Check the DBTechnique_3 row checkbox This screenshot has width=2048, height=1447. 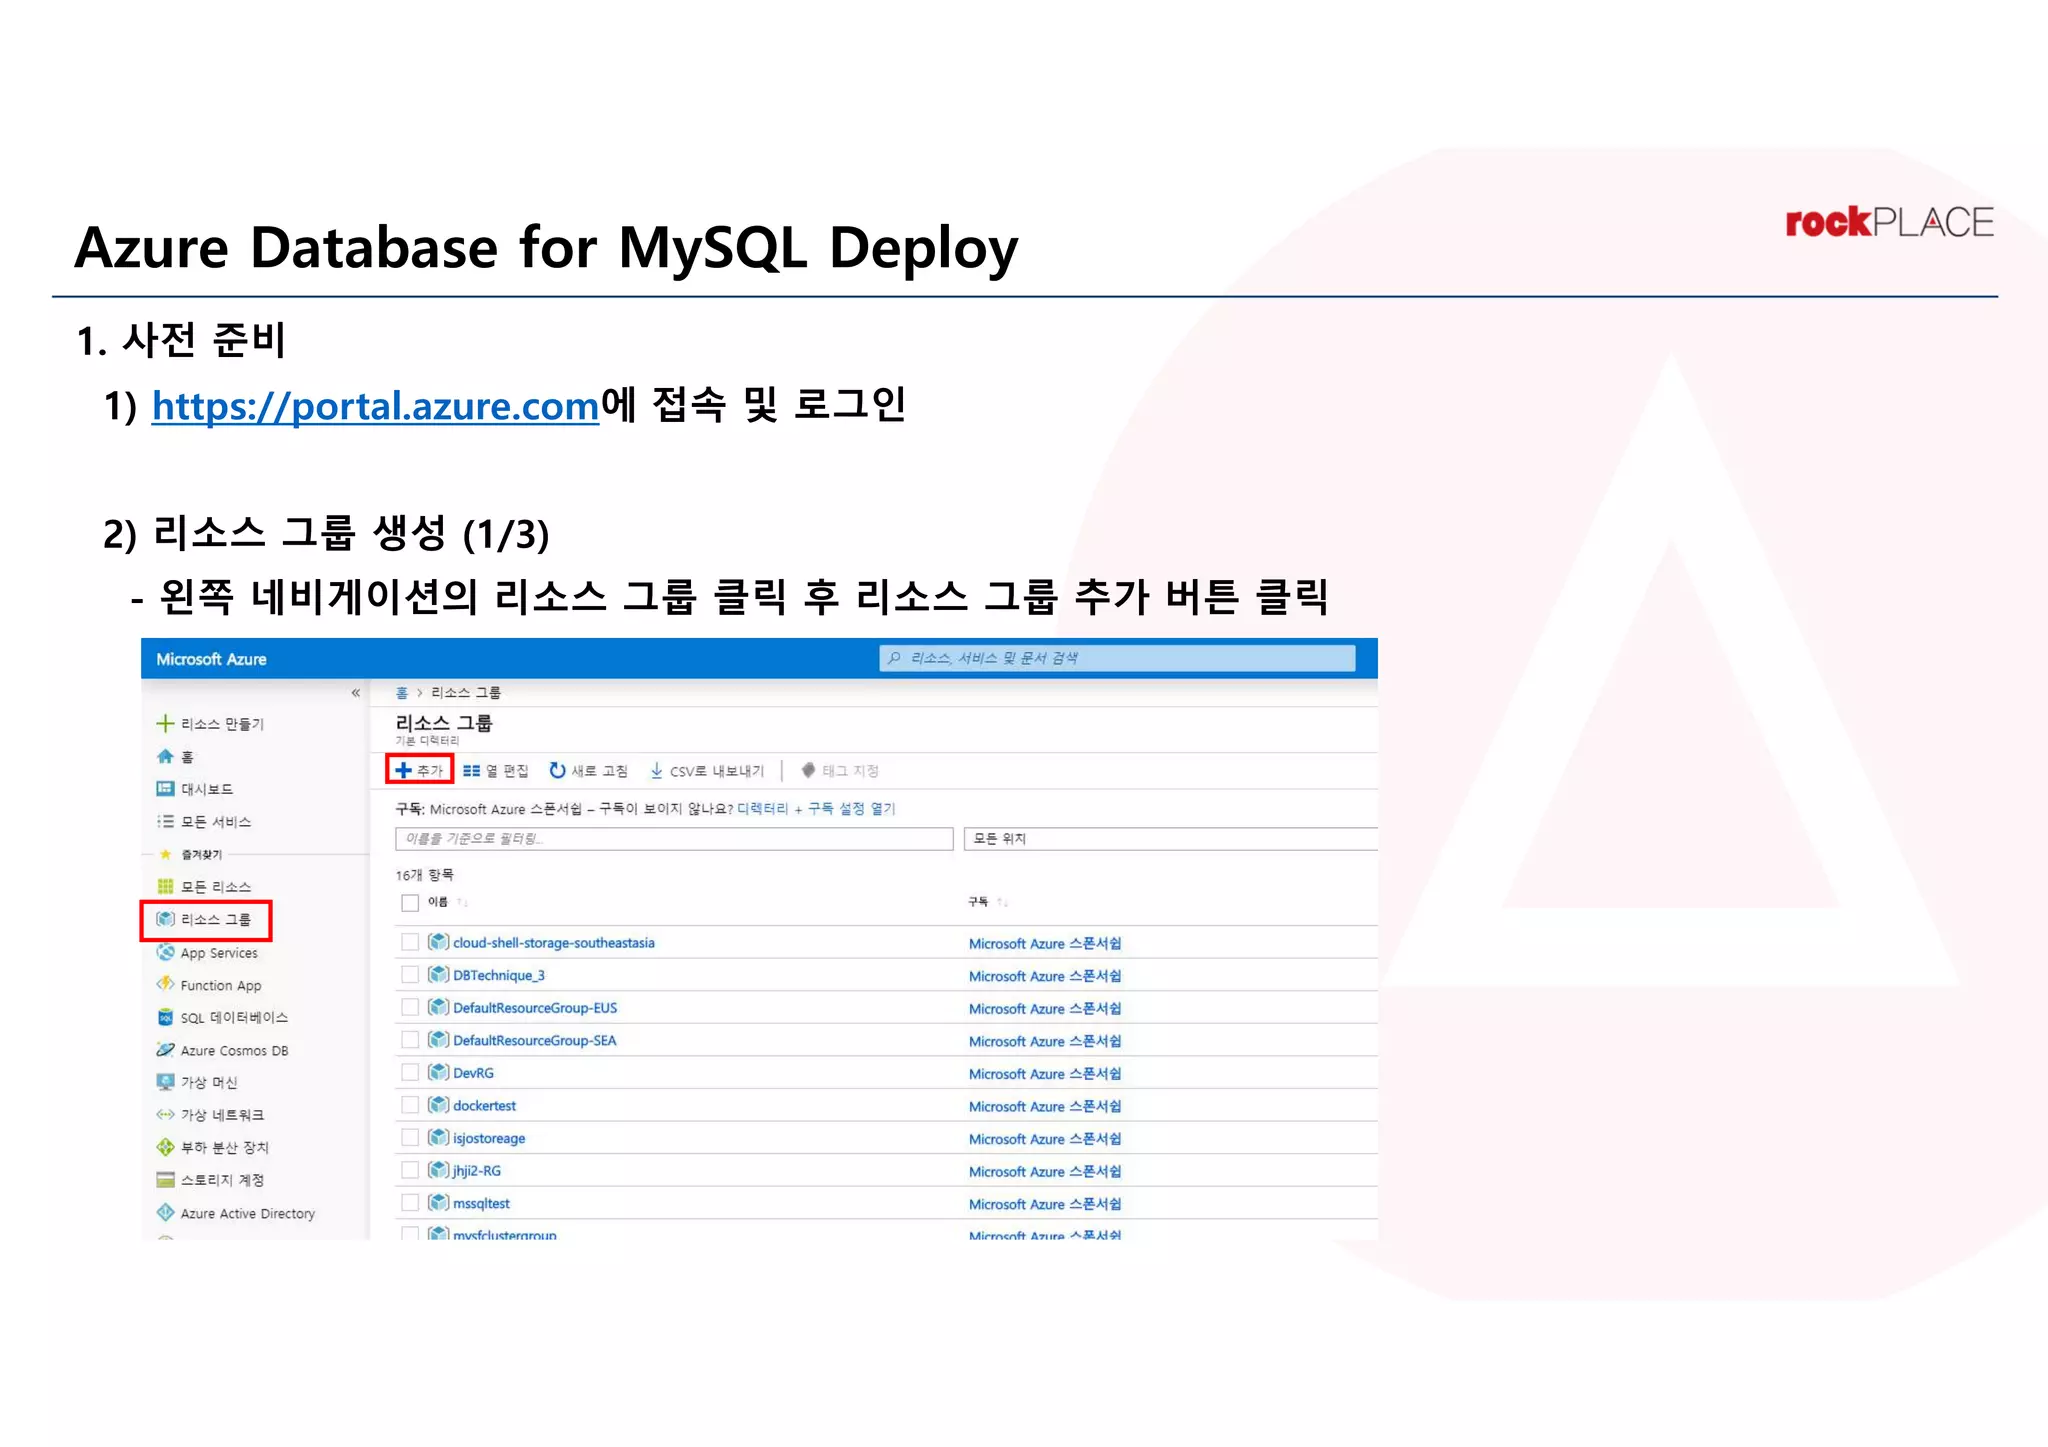click(409, 975)
